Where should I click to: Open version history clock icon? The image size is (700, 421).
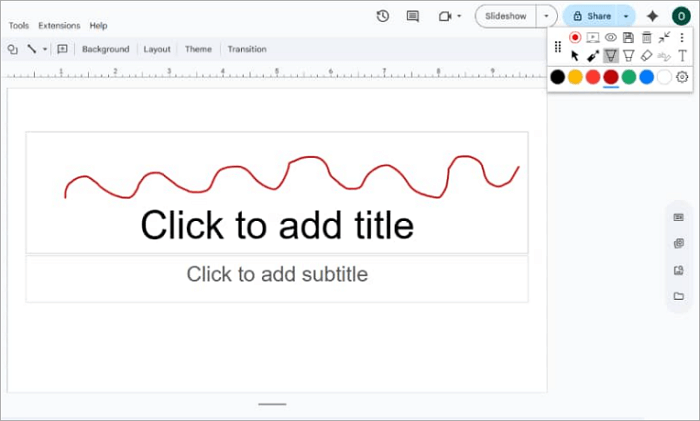click(x=383, y=17)
